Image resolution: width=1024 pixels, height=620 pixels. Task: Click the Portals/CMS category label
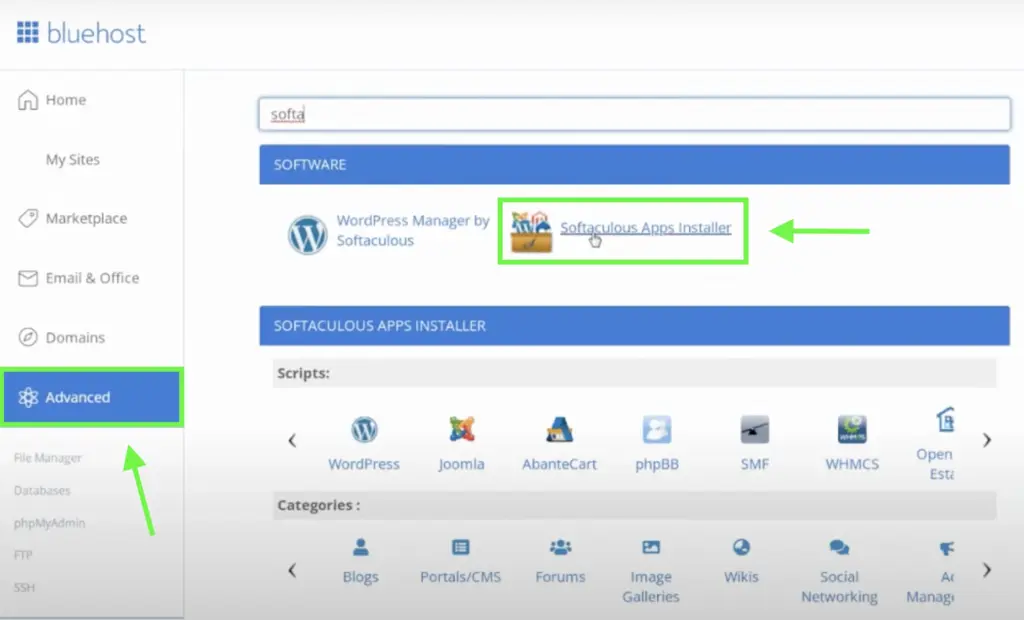tap(460, 577)
